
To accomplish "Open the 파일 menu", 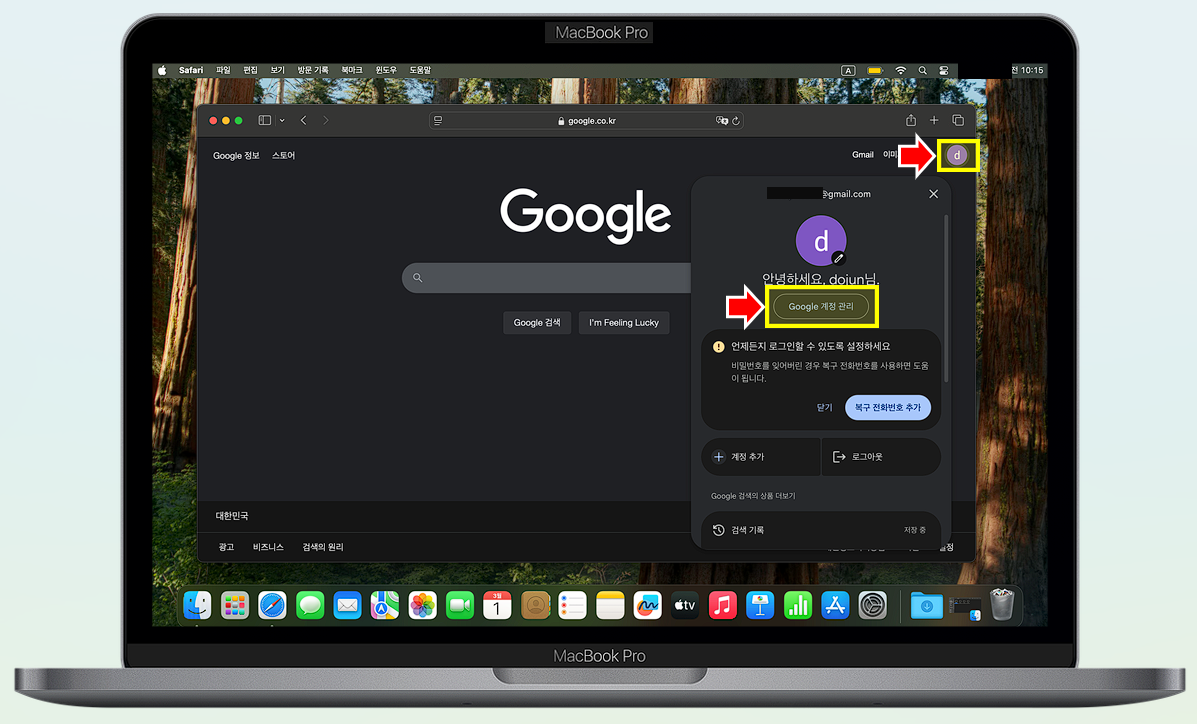I will click(223, 70).
